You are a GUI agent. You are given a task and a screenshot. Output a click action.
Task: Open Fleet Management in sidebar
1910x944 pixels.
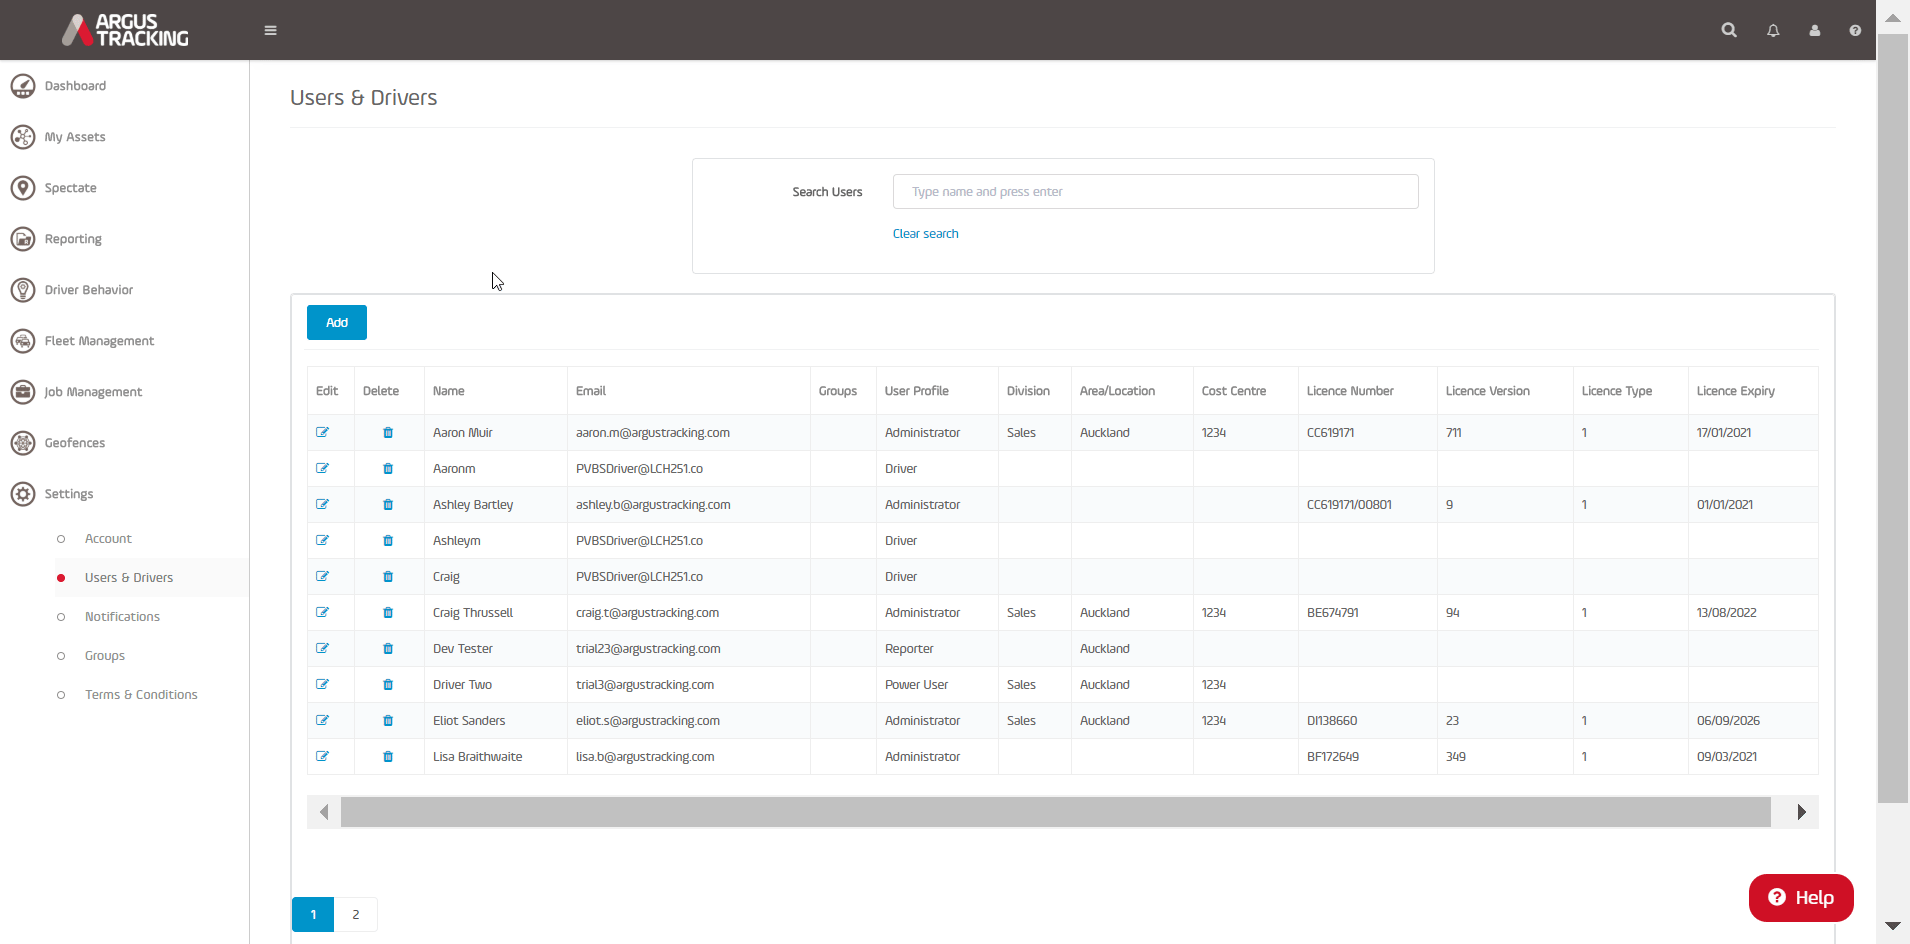click(x=99, y=341)
